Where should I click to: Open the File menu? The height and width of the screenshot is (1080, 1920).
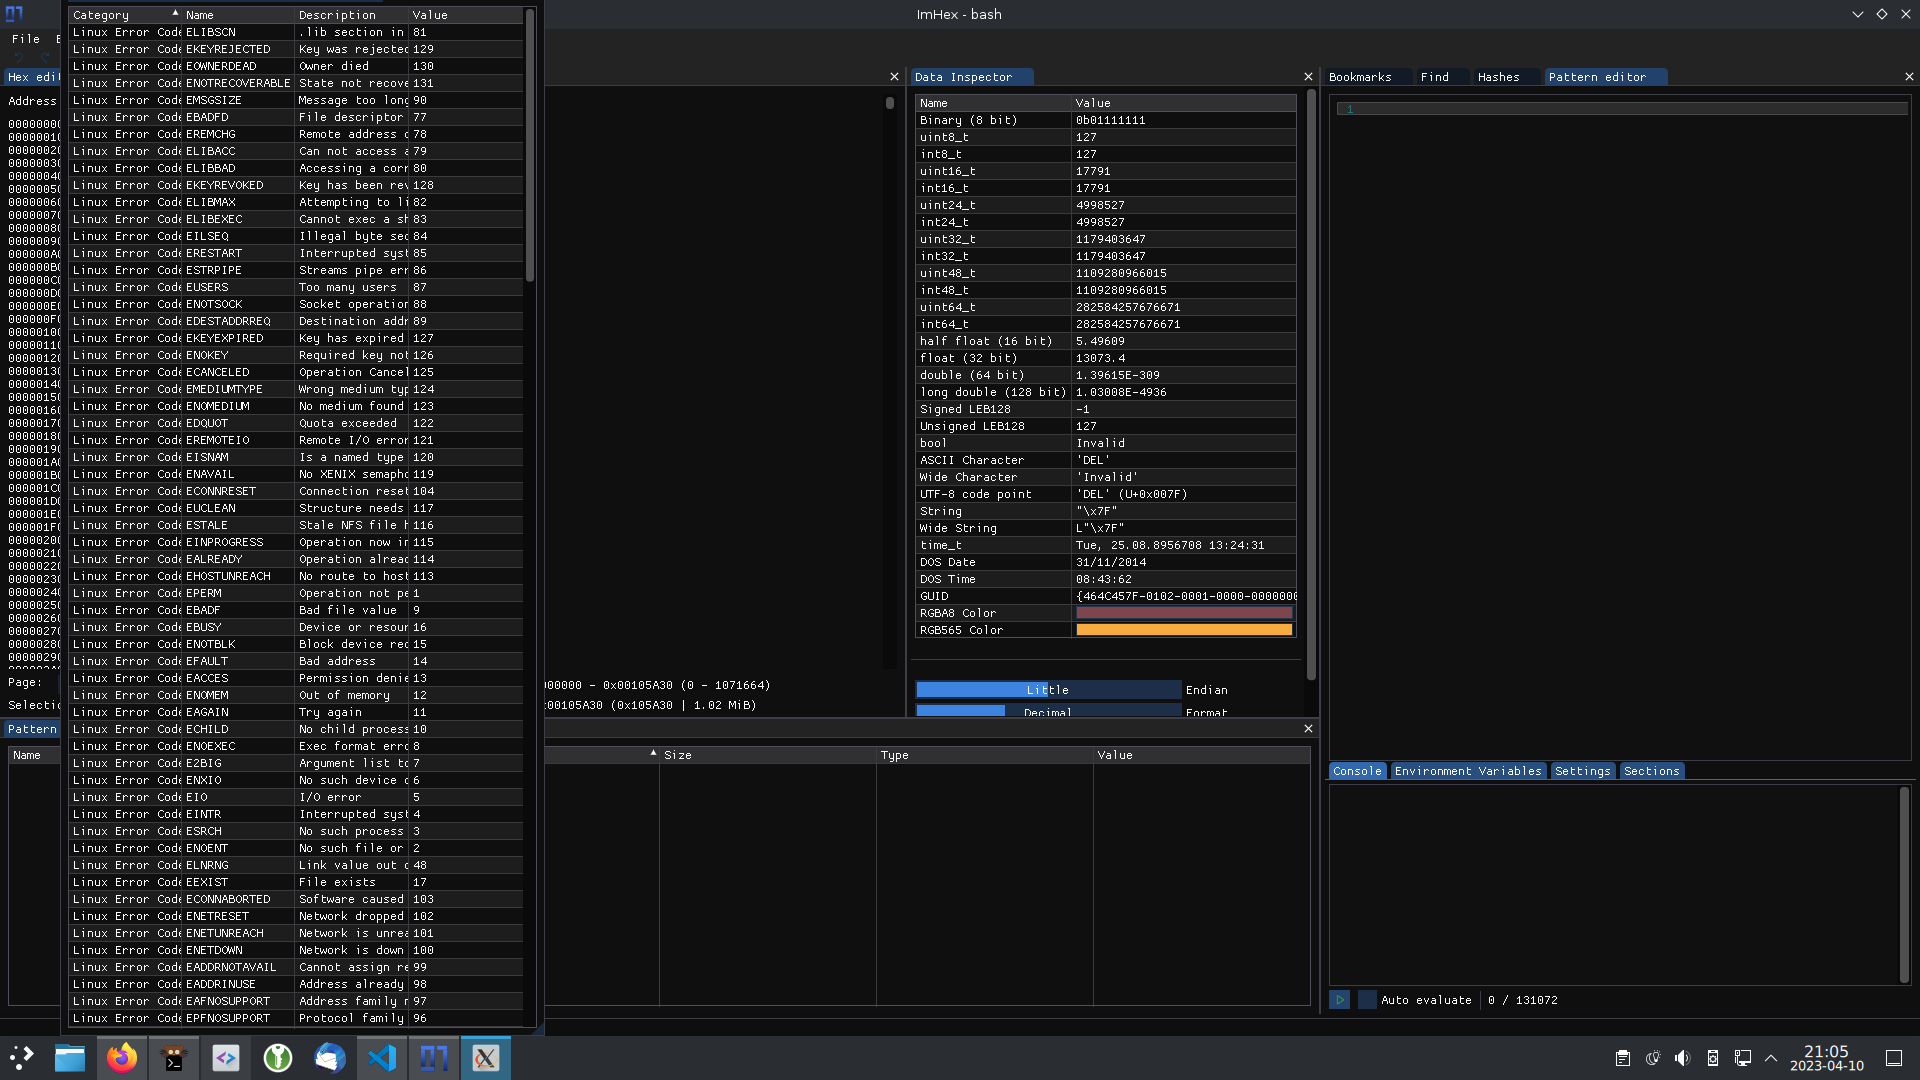[x=26, y=39]
